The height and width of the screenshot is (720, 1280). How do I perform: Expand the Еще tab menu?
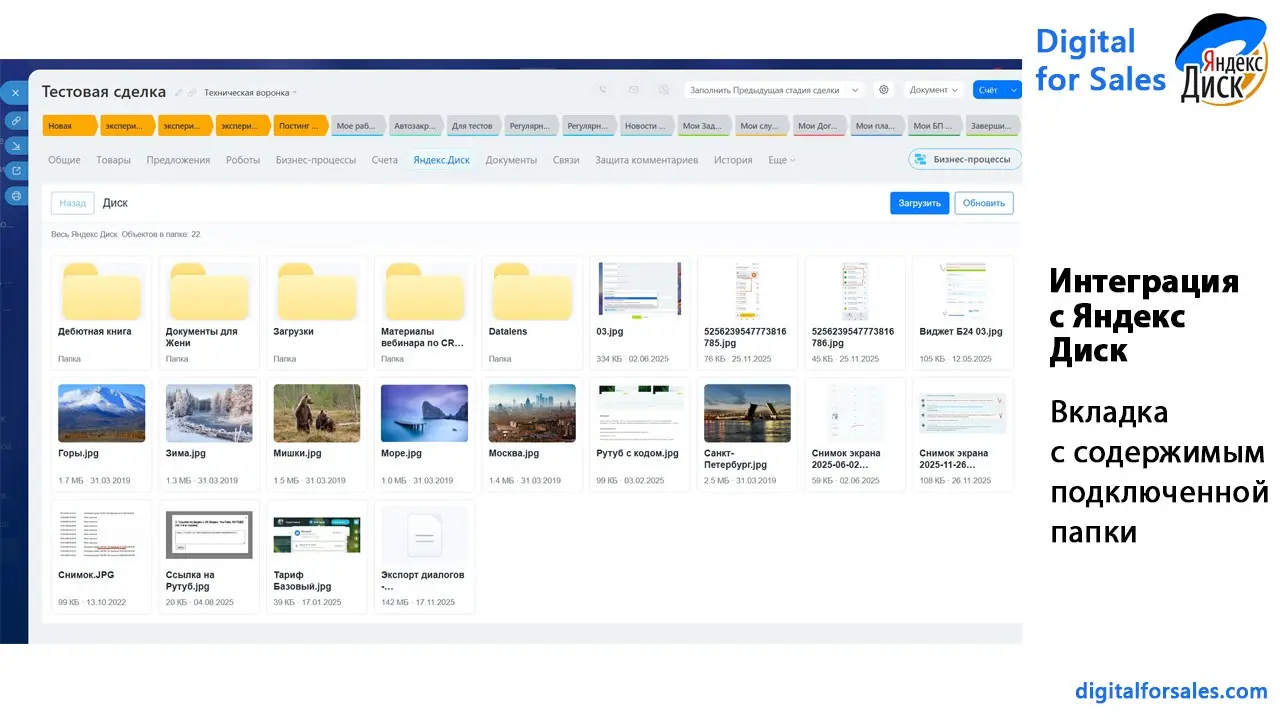[781, 160]
